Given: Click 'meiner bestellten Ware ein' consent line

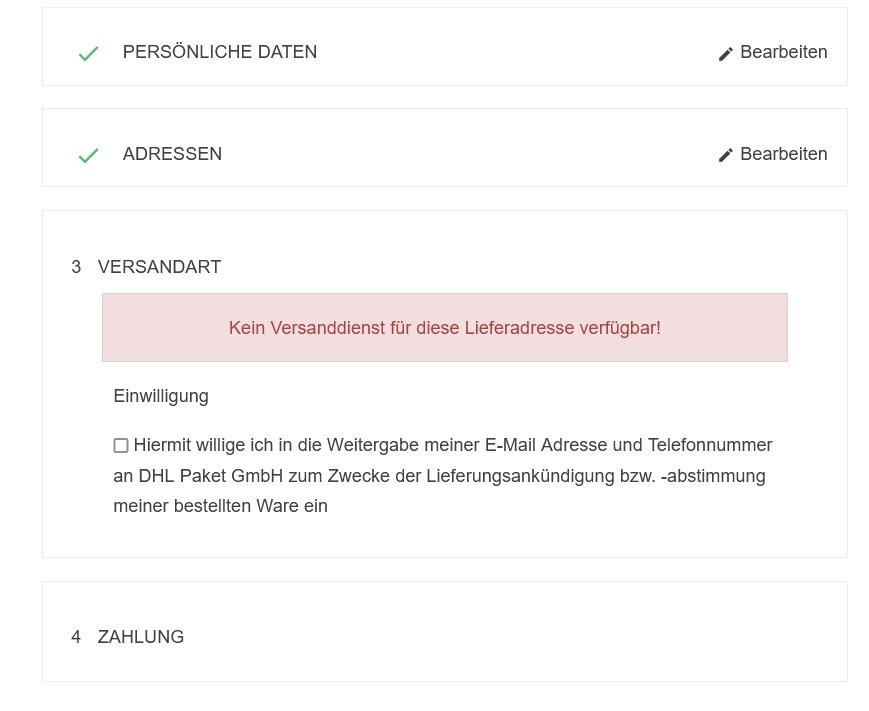Looking at the screenshot, I should pos(220,506).
